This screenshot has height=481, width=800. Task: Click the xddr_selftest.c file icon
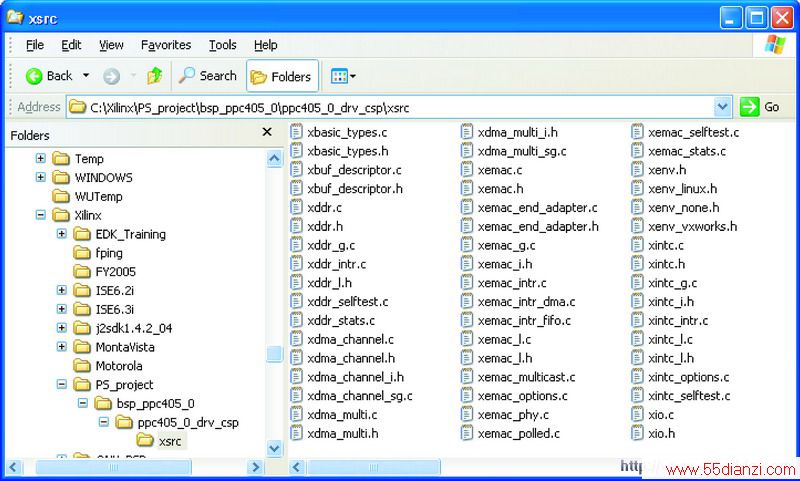click(x=296, y=301)
